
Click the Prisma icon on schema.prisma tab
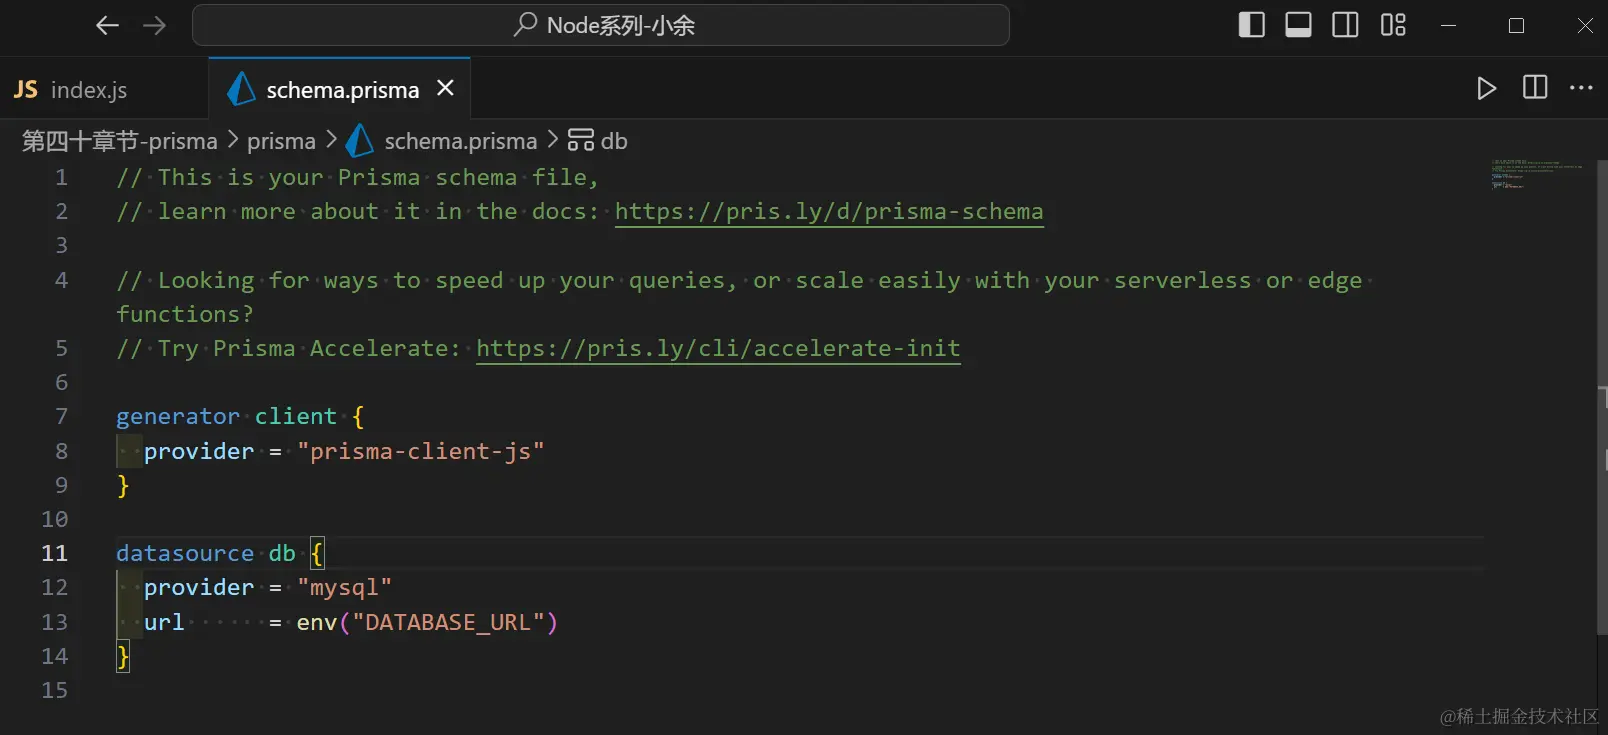point(241,89)
